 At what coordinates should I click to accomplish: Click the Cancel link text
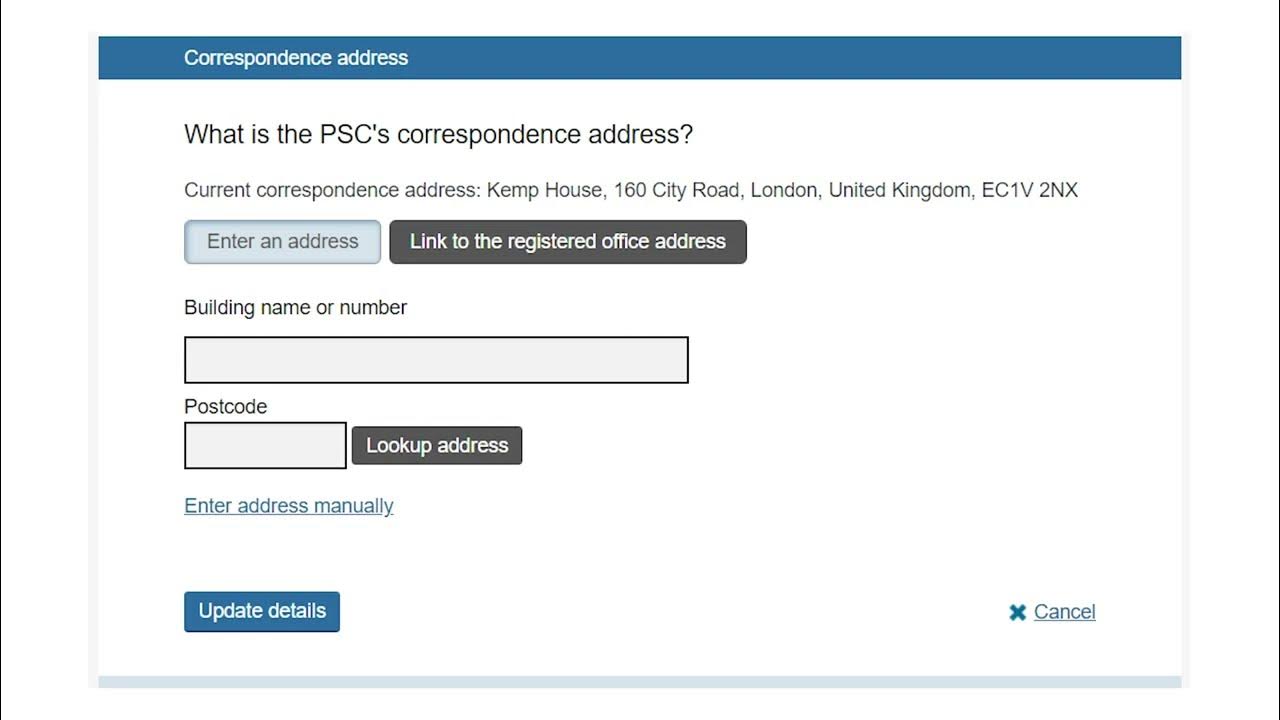(x=1064, y=612)
